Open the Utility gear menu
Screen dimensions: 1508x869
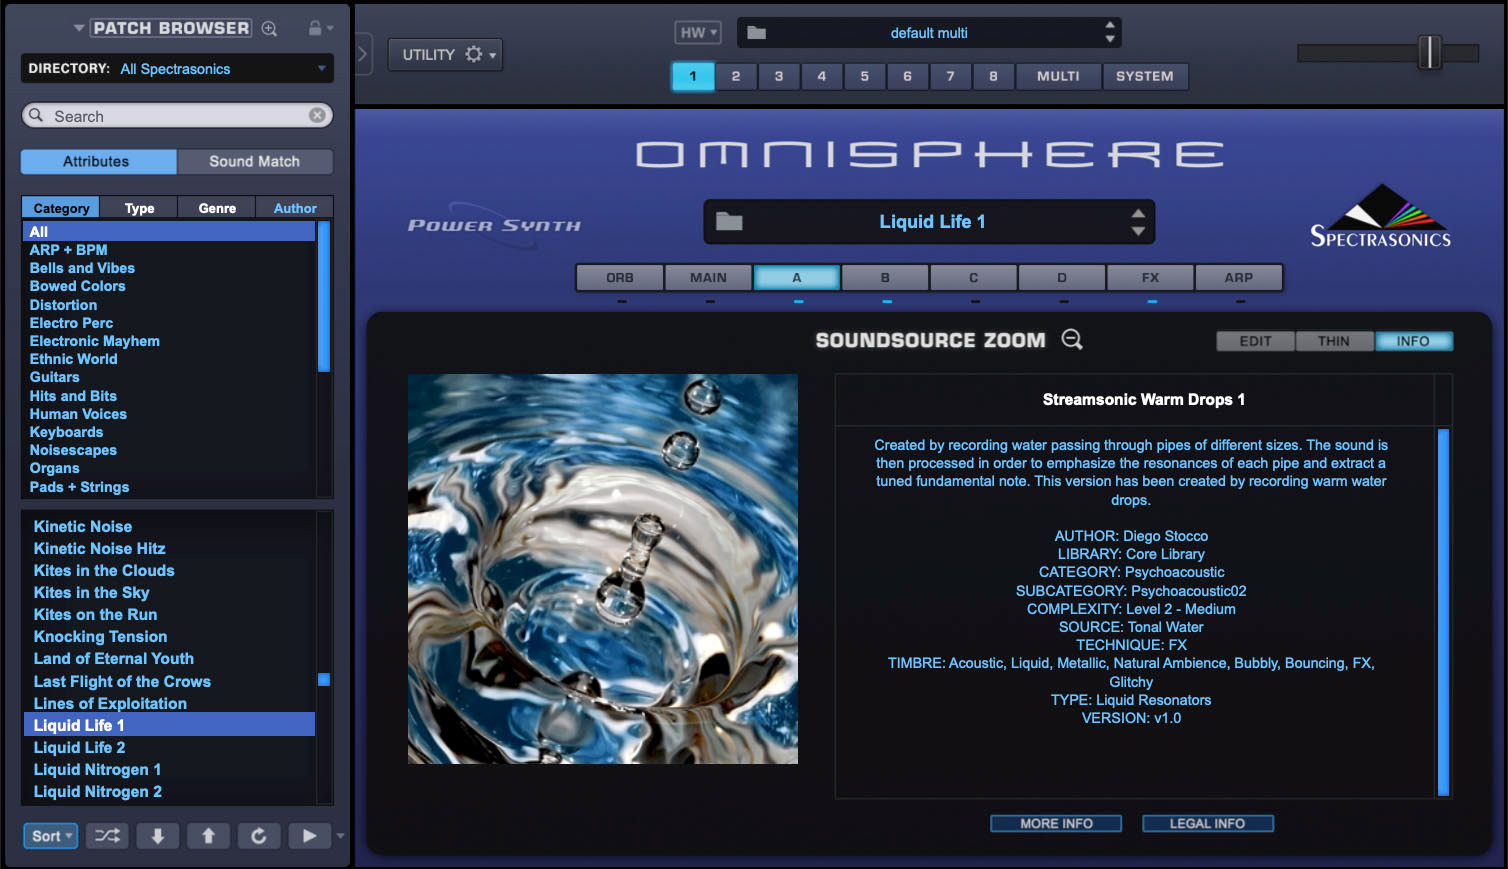pyautogui.click(x=444, y=54)
